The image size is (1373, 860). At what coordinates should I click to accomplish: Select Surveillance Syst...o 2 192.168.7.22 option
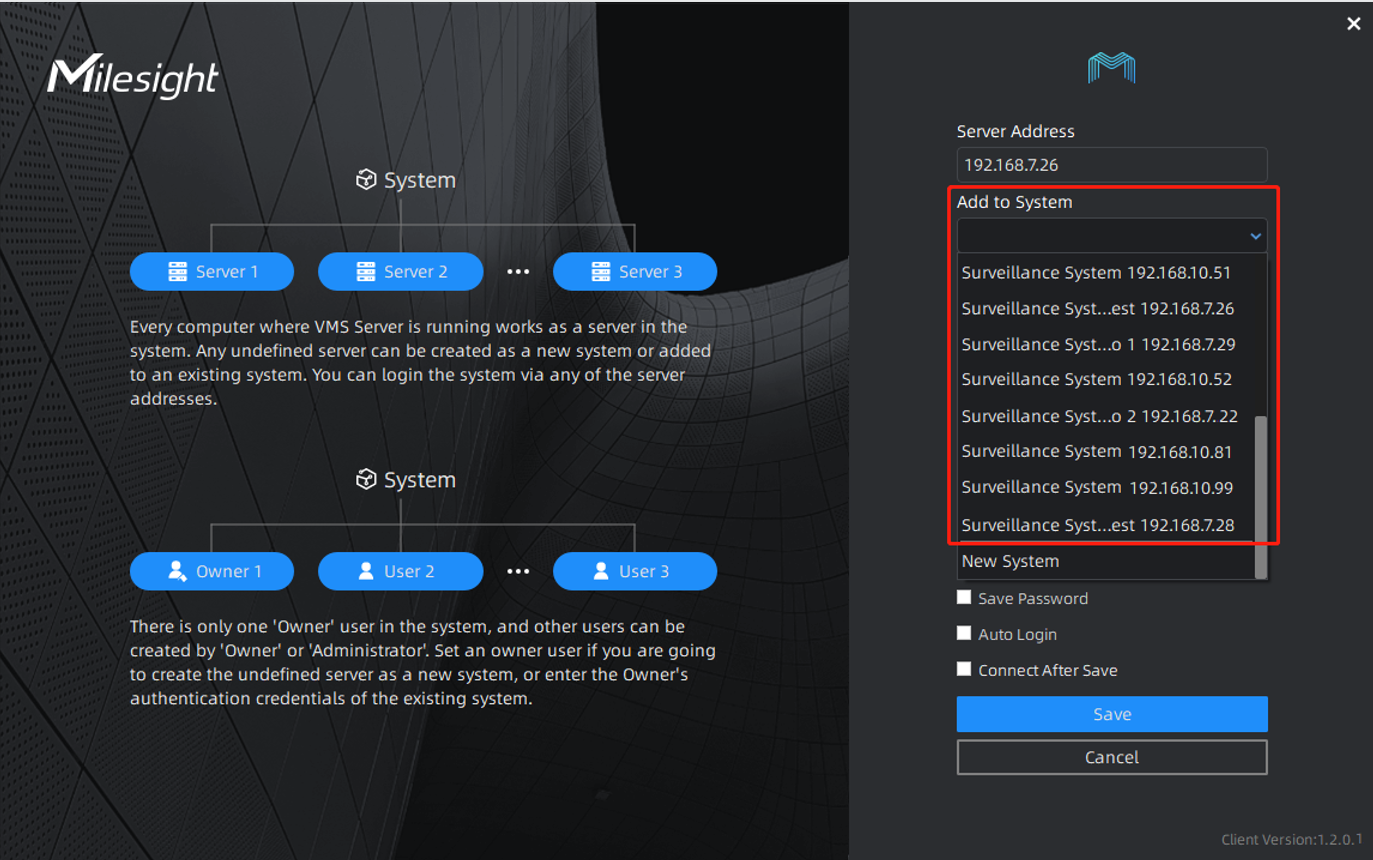coord(1106,416)
